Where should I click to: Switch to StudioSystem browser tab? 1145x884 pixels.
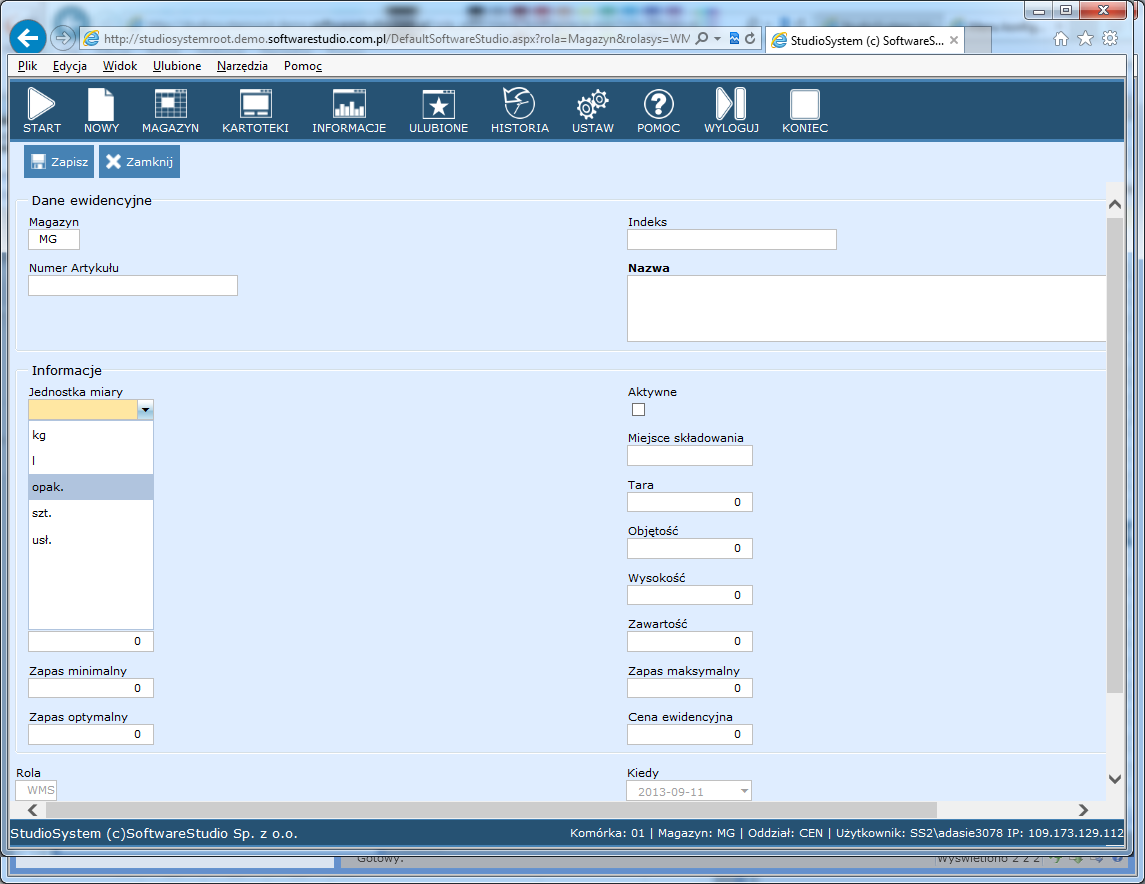coord(865,40)
